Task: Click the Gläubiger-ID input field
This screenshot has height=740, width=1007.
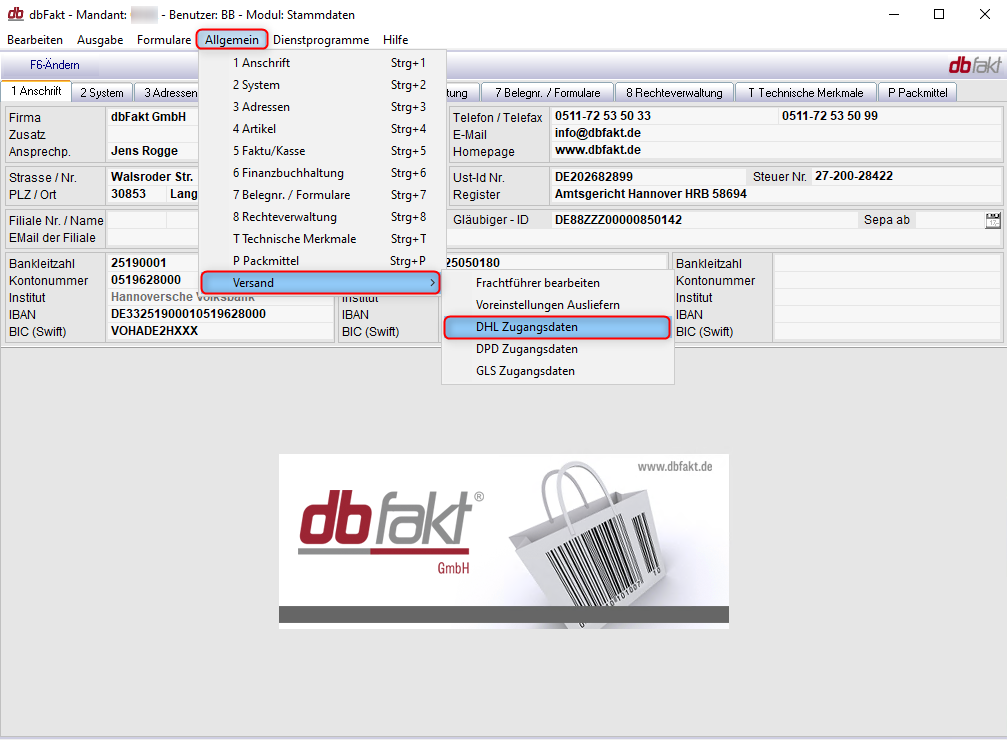Action: [700, 220]
